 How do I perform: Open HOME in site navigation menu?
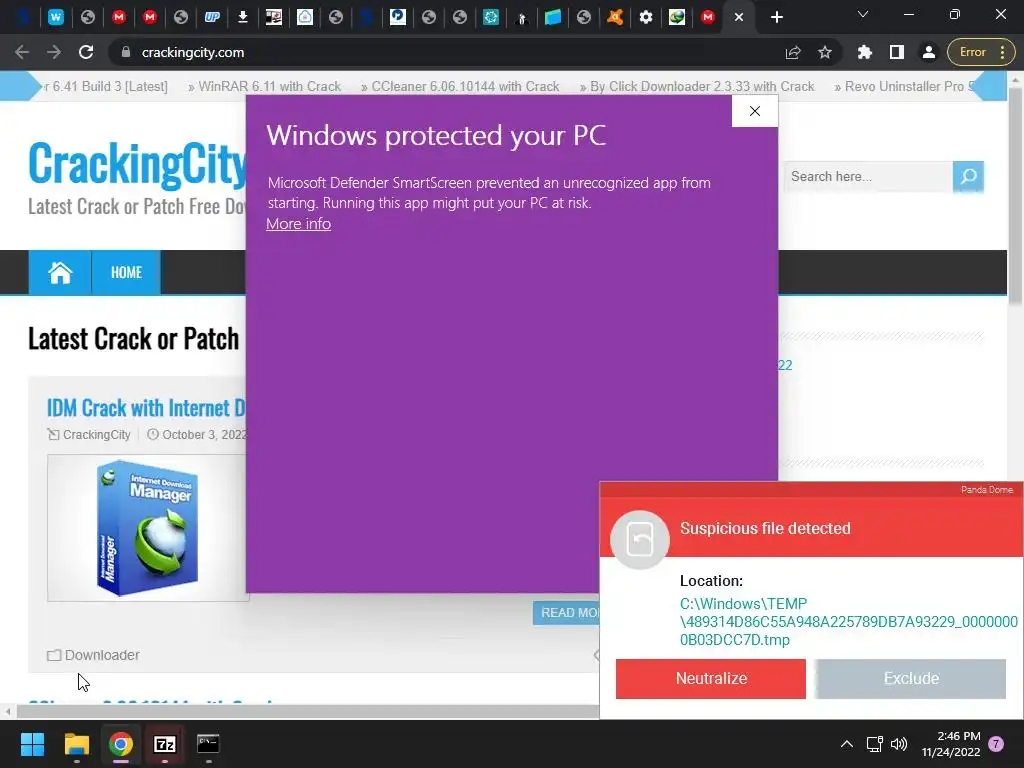126,272
